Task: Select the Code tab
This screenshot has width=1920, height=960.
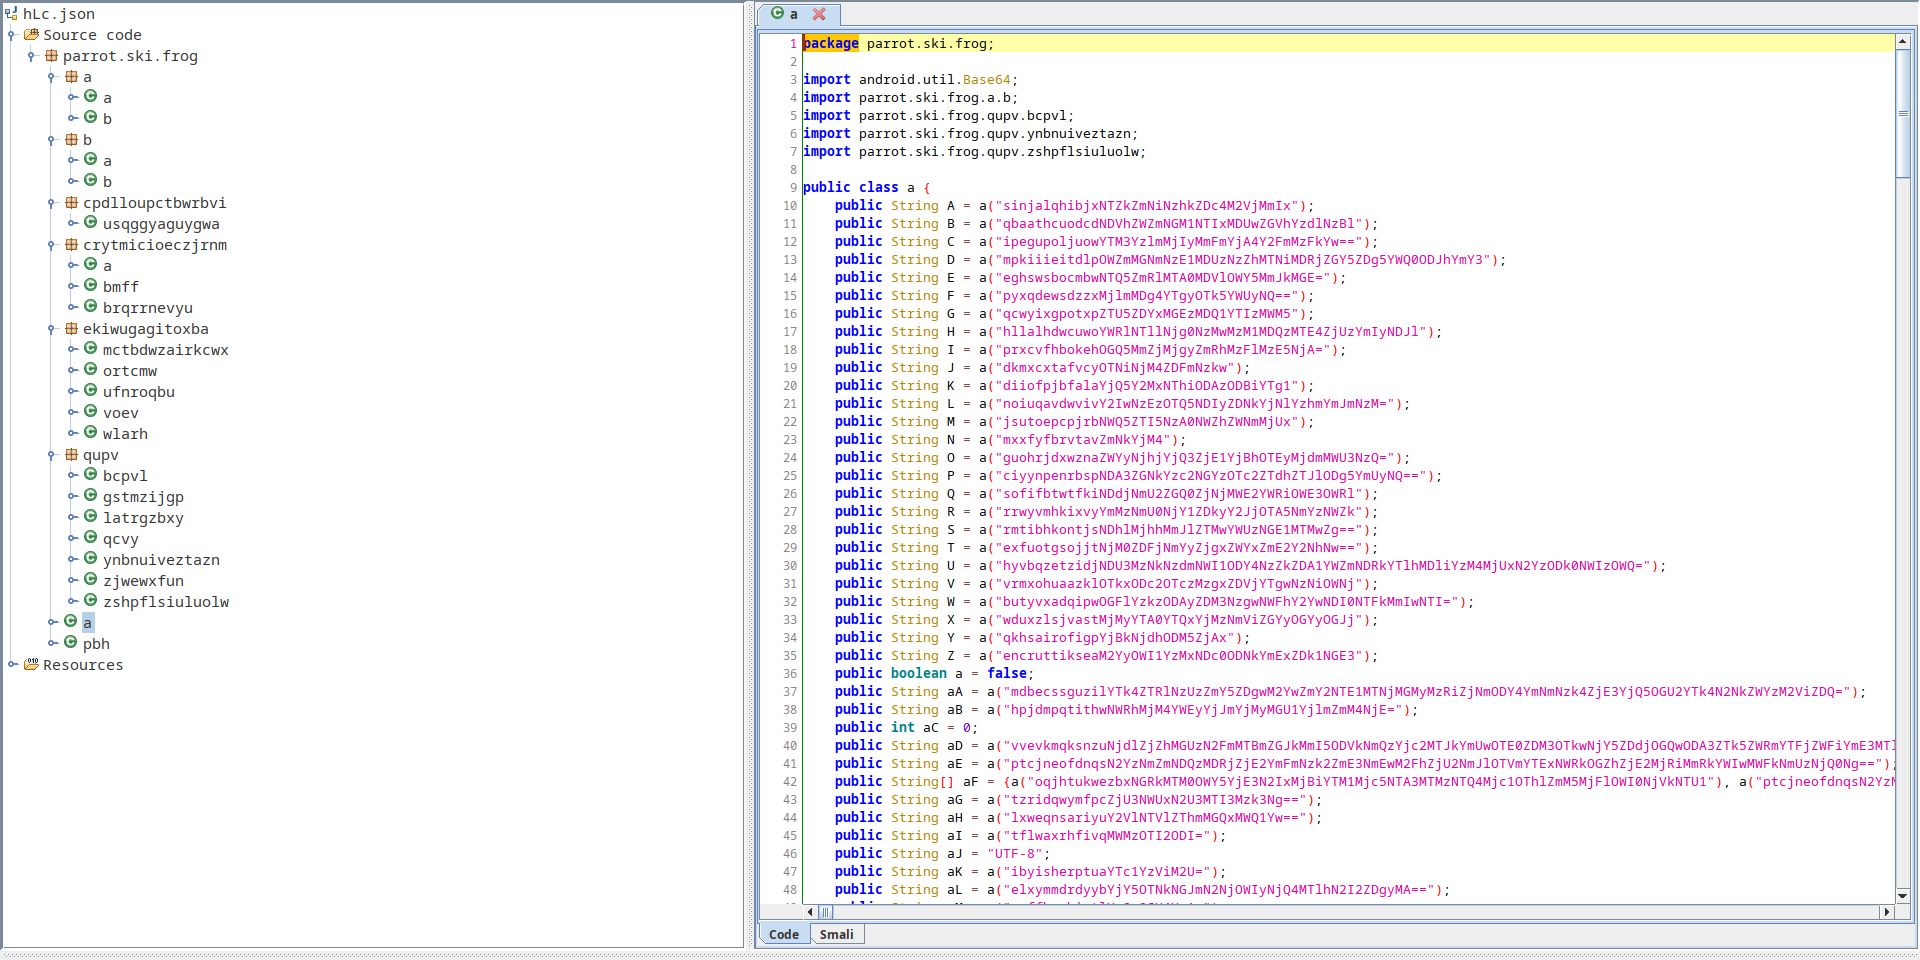Action: point(784,934)
